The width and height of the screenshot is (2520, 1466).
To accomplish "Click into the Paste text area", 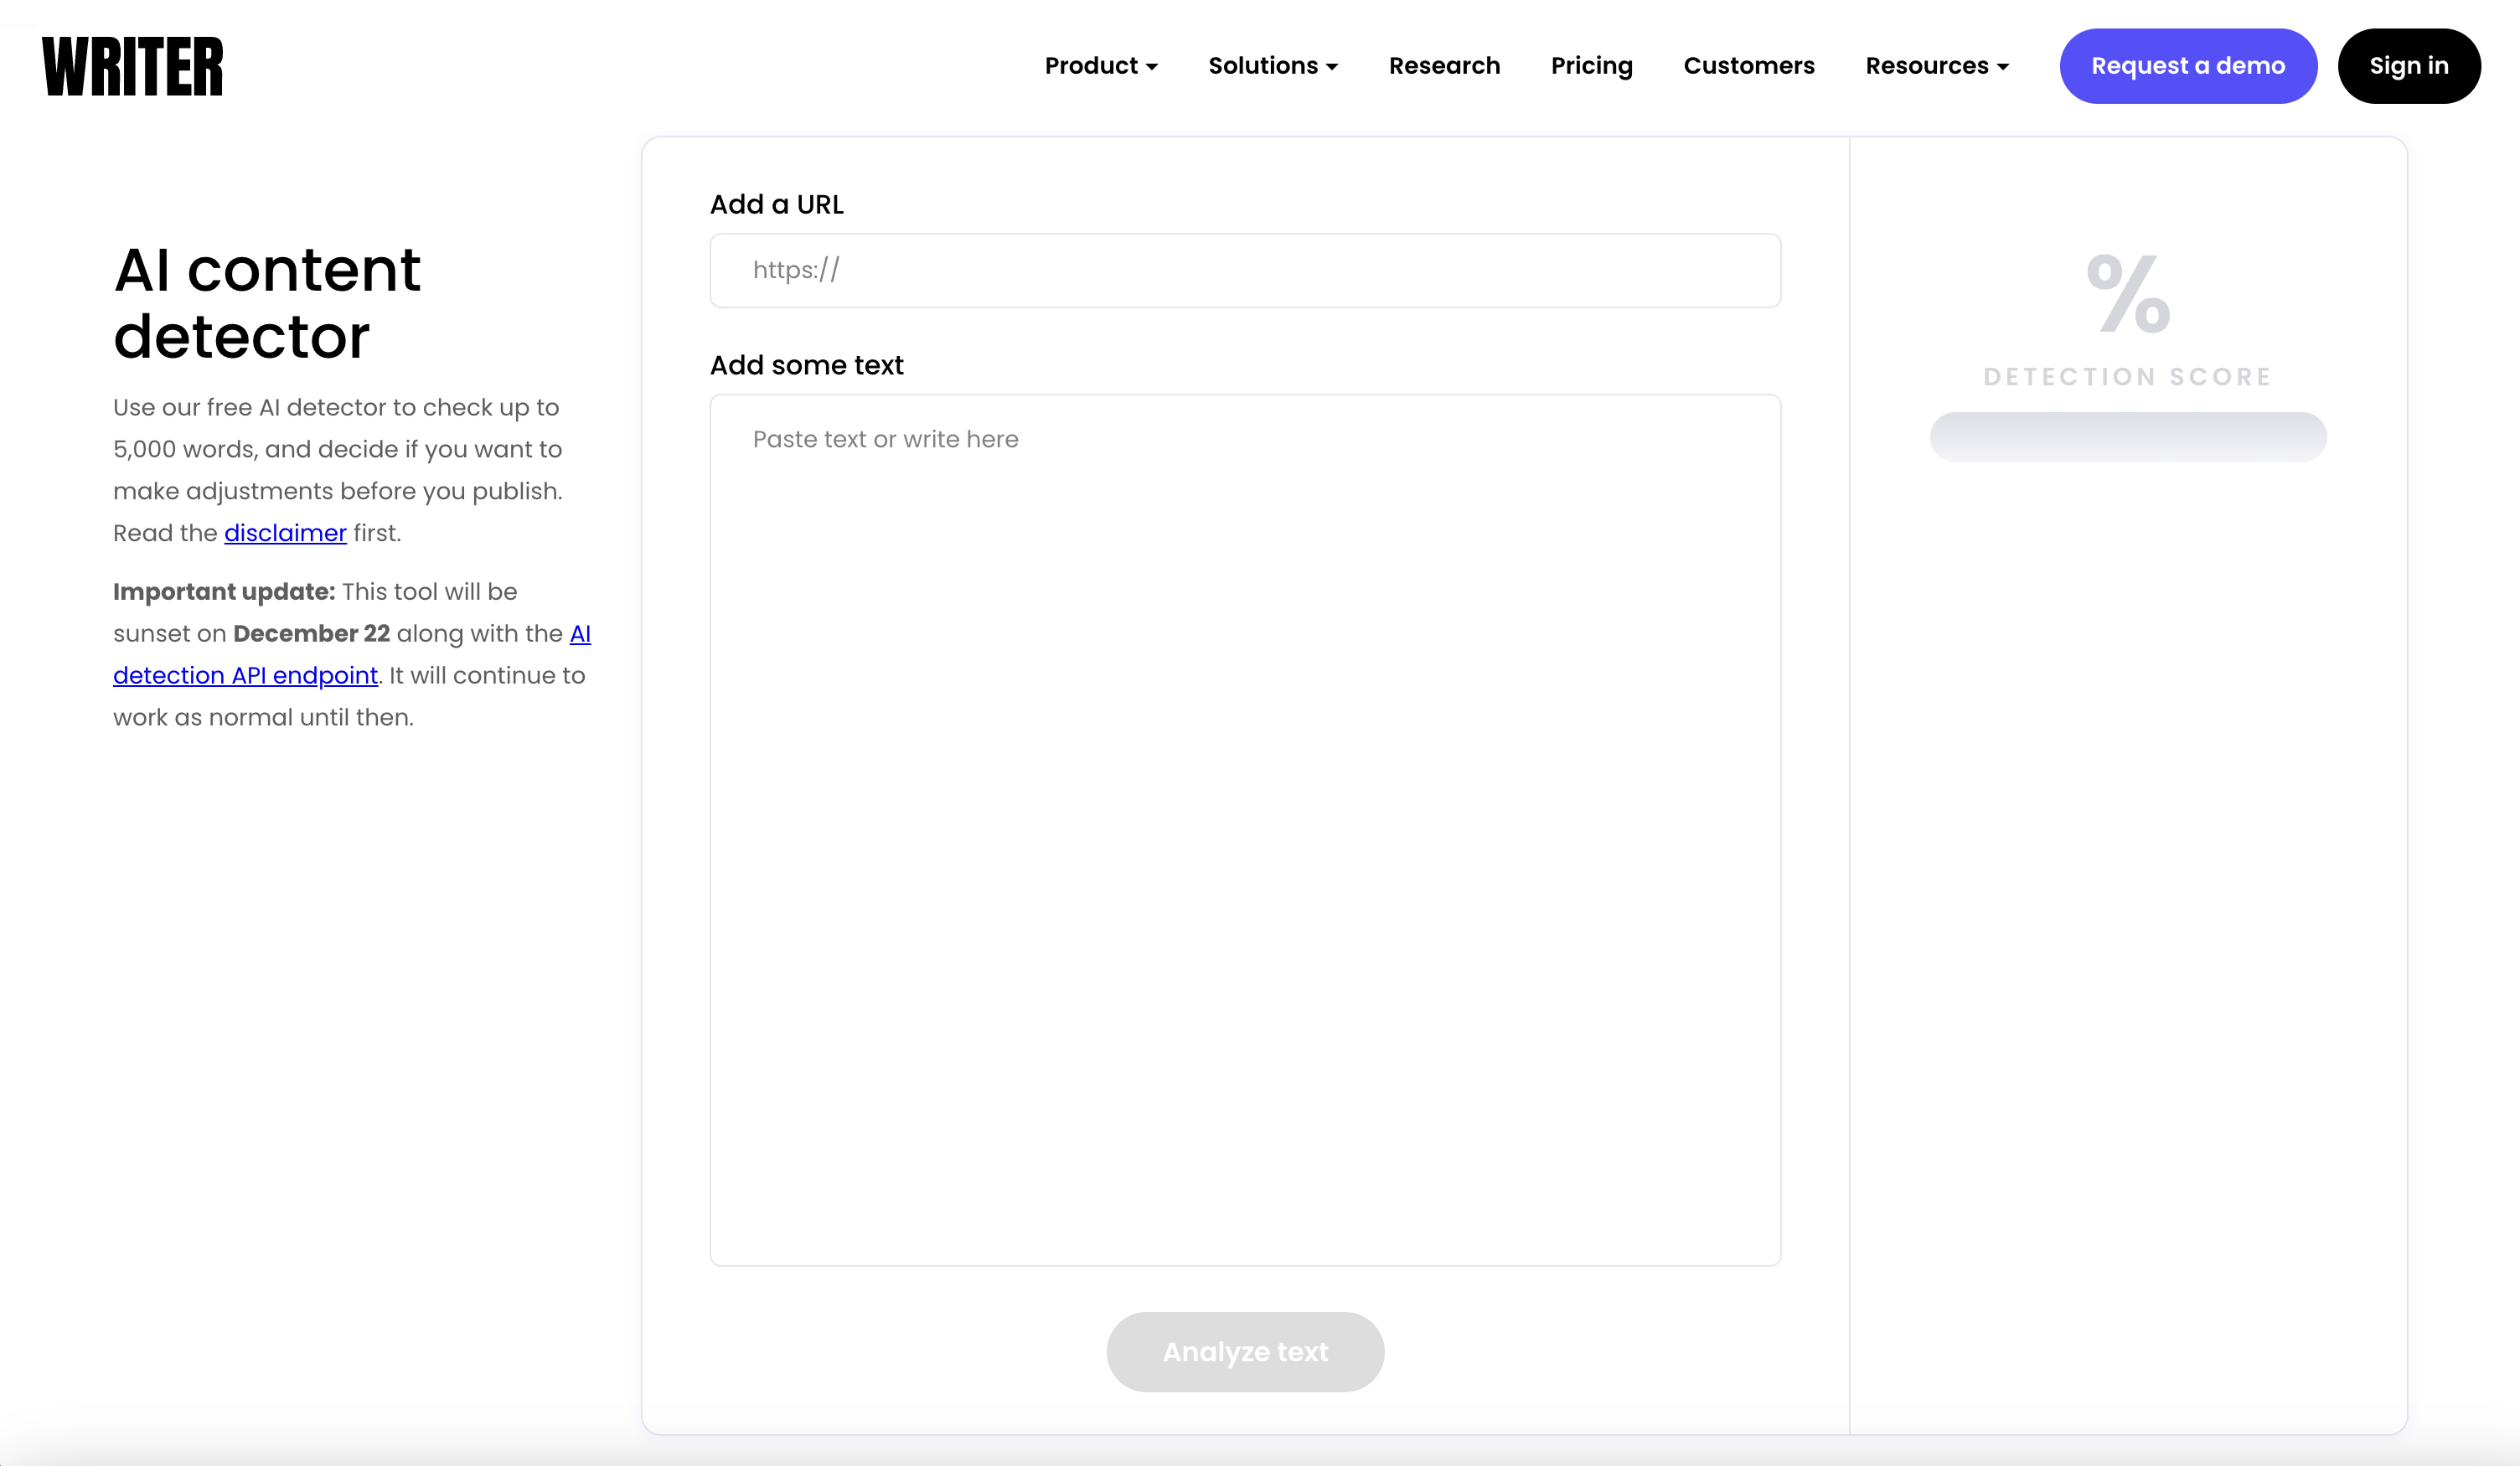I will click(x=1245, y=830).
